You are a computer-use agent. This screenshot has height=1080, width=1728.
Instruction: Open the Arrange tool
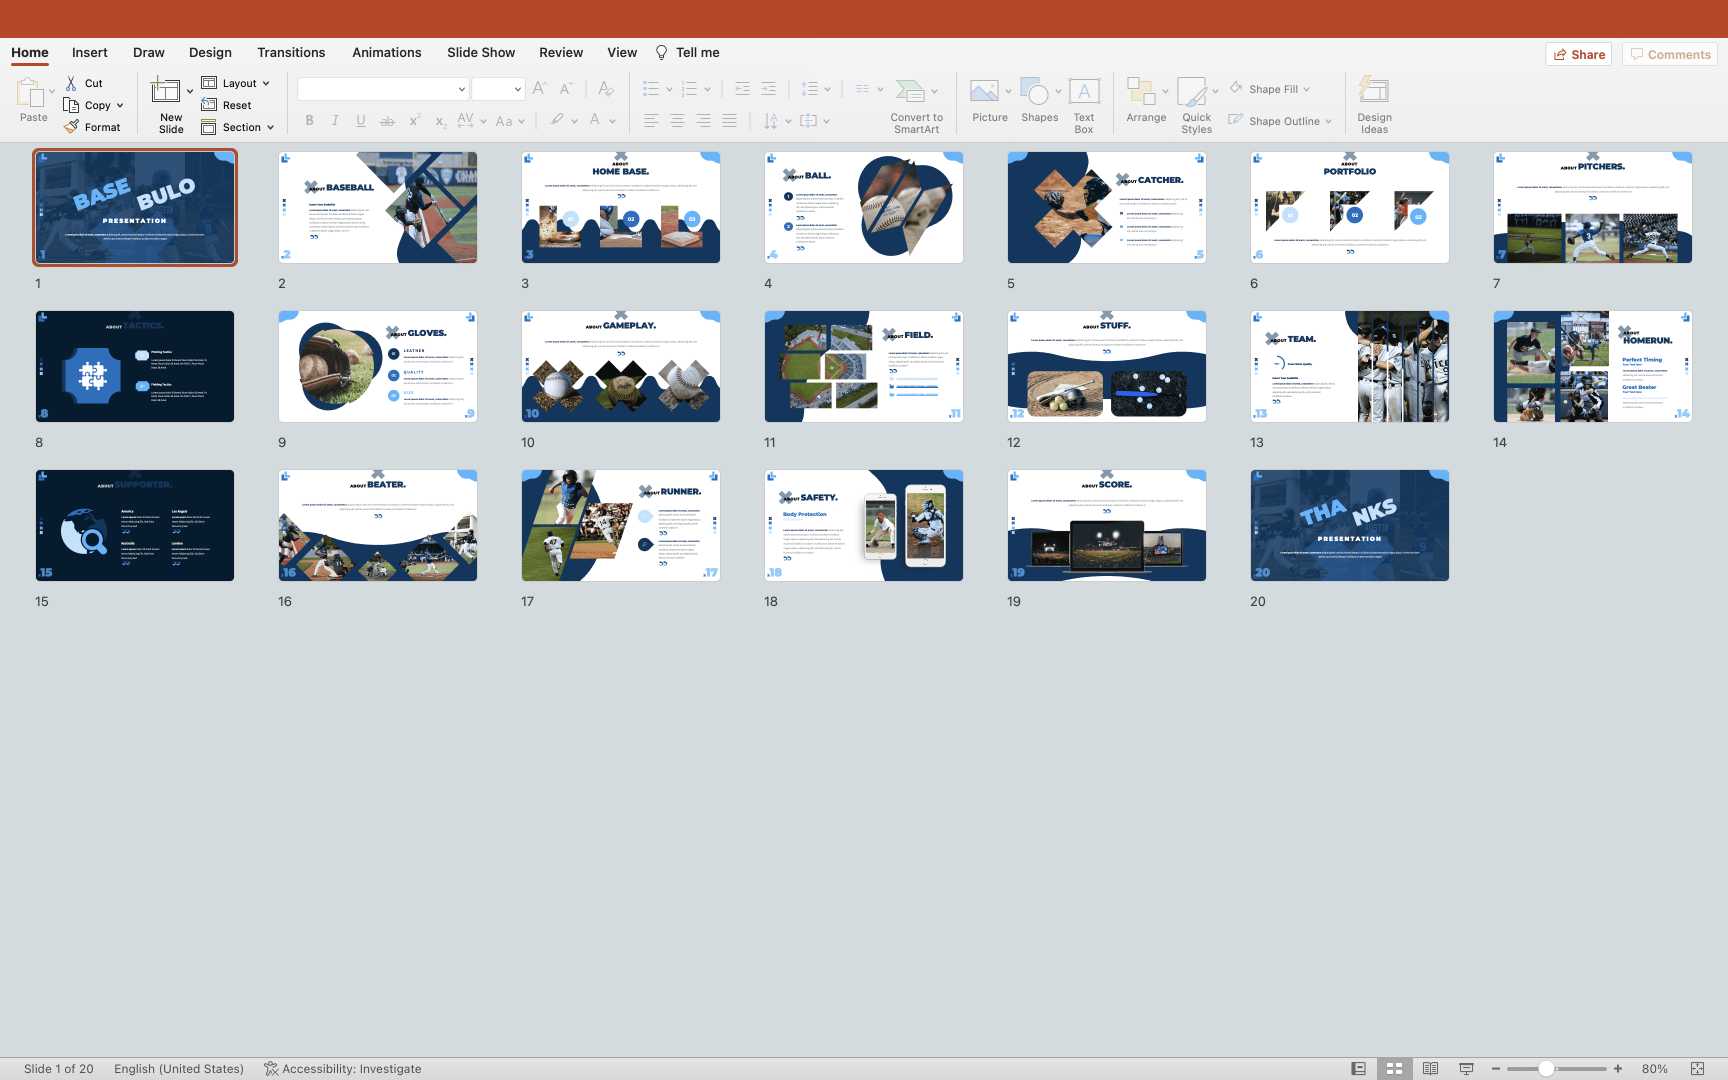1141,92
